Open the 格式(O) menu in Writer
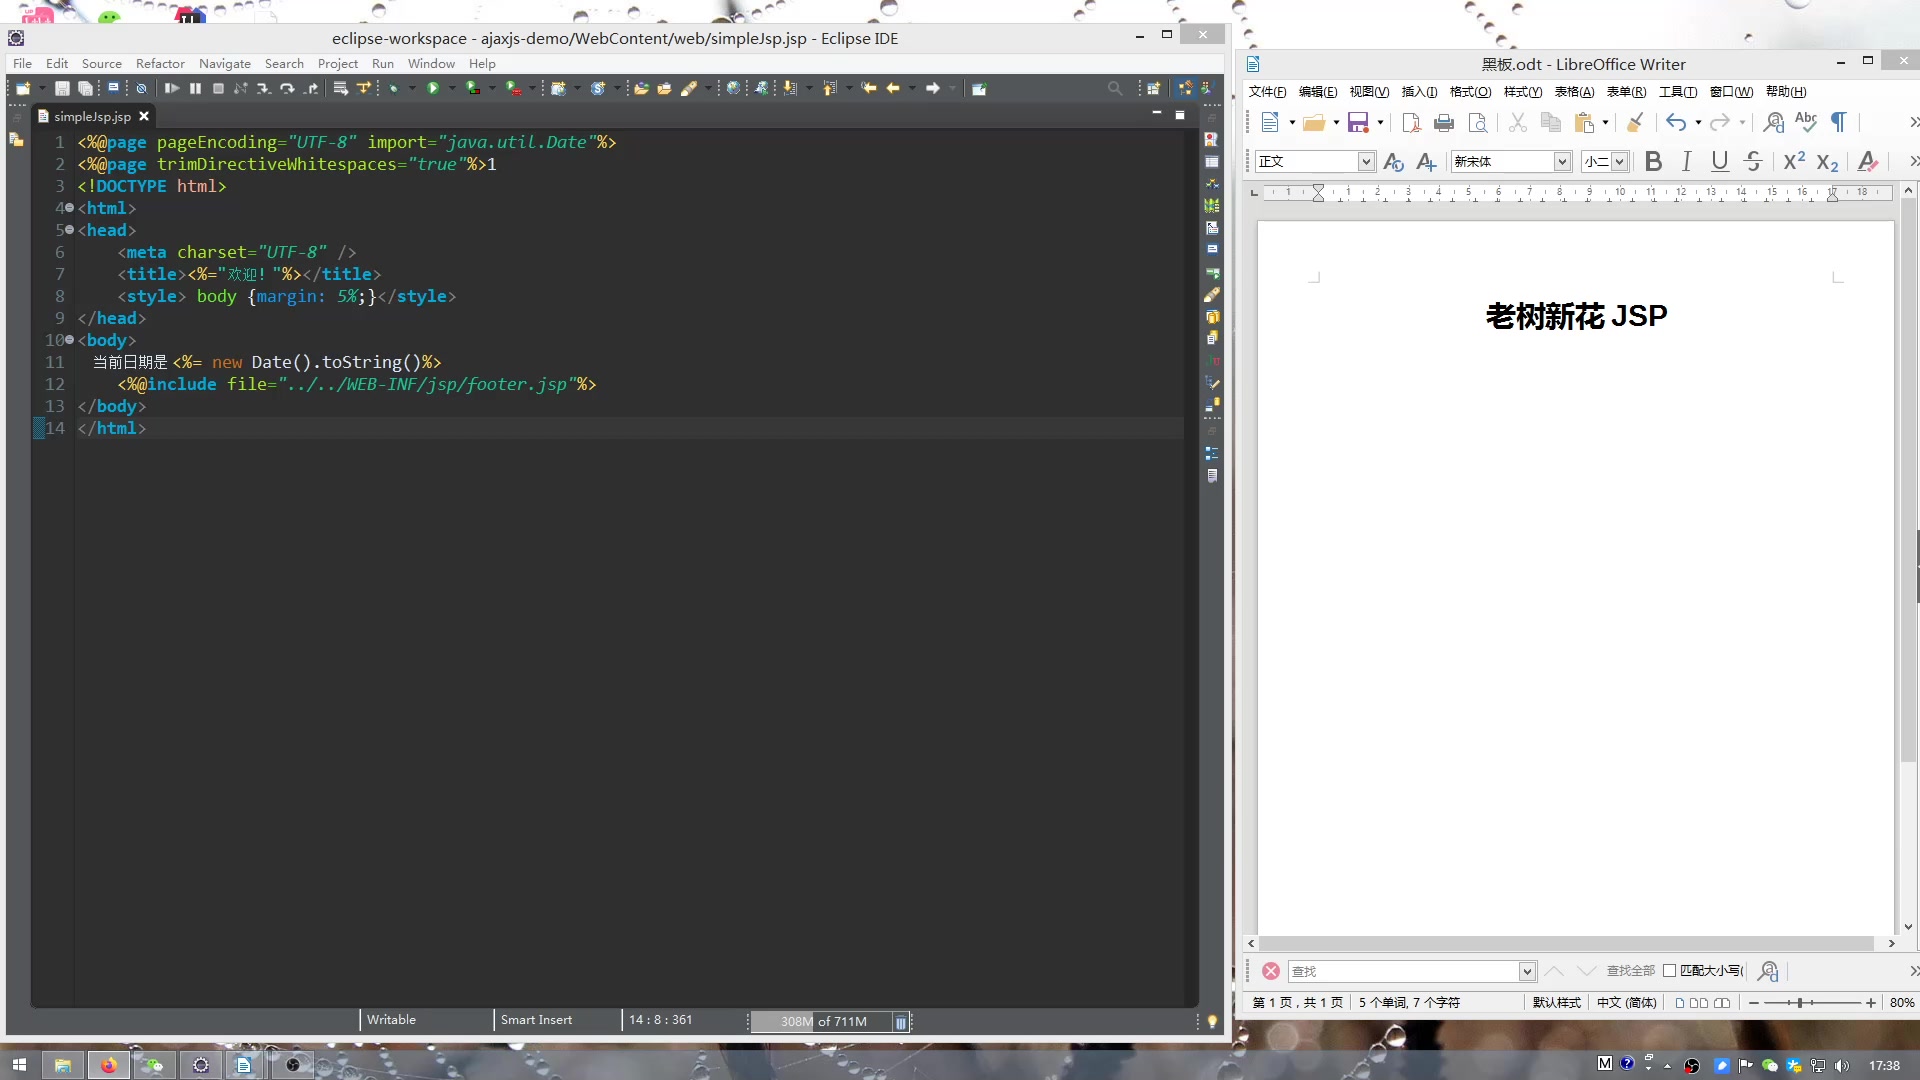The width and height of the screenshot is (1920, 1080). [1470, 92]
